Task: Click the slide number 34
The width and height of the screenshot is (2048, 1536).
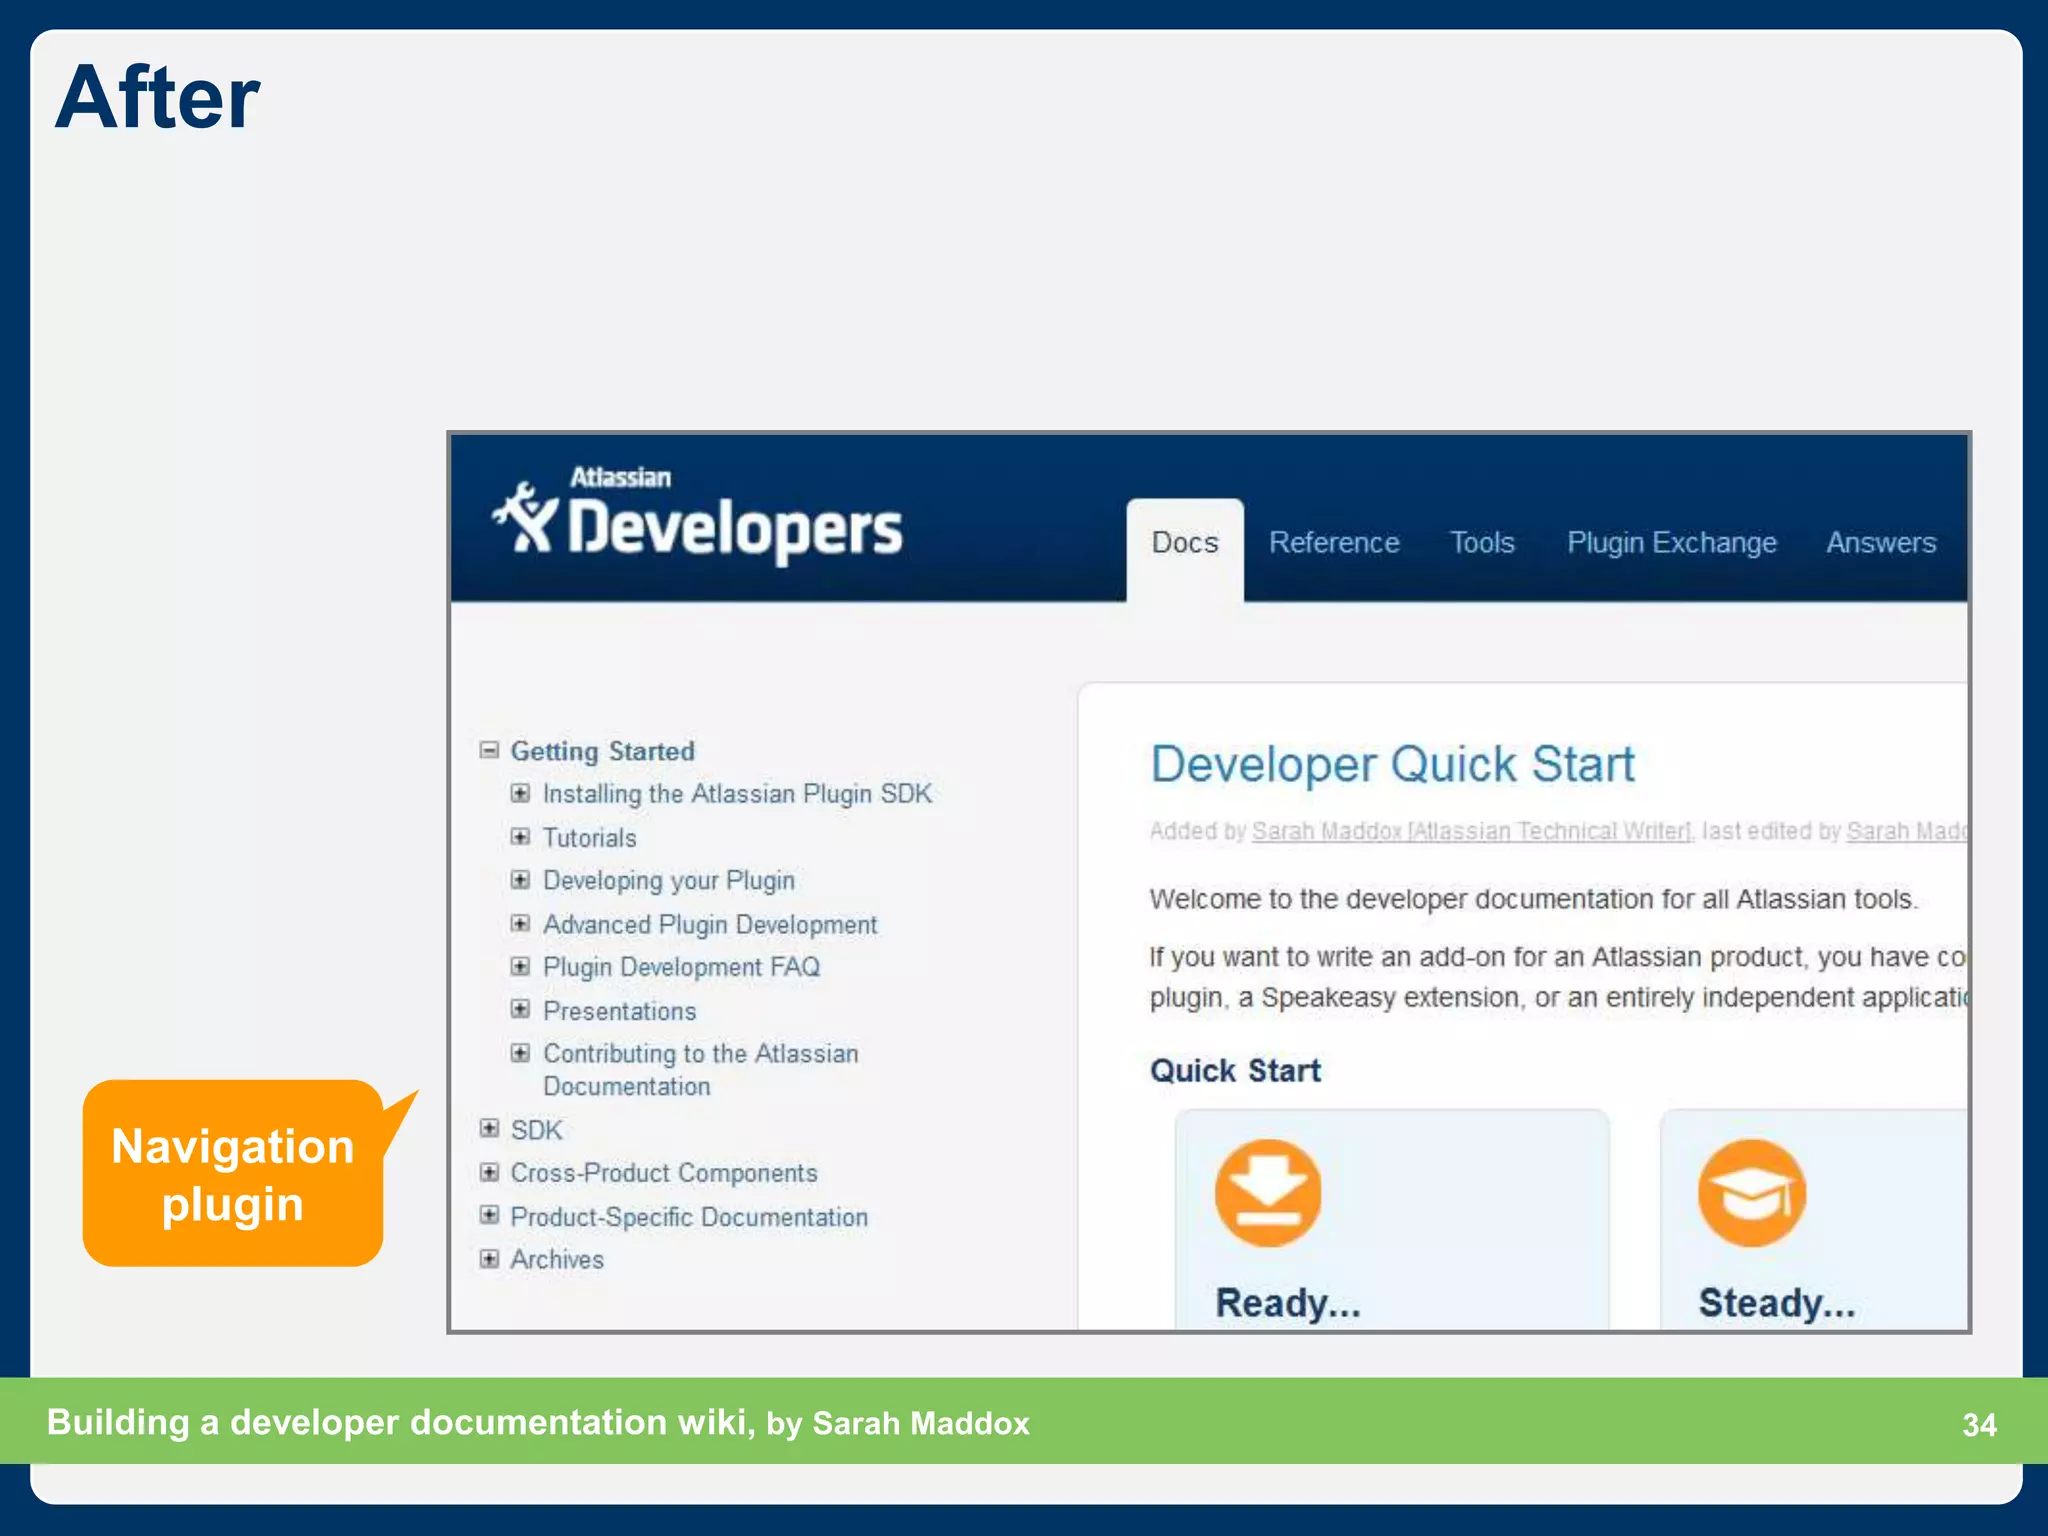Action: [x=1979, y=1424]
